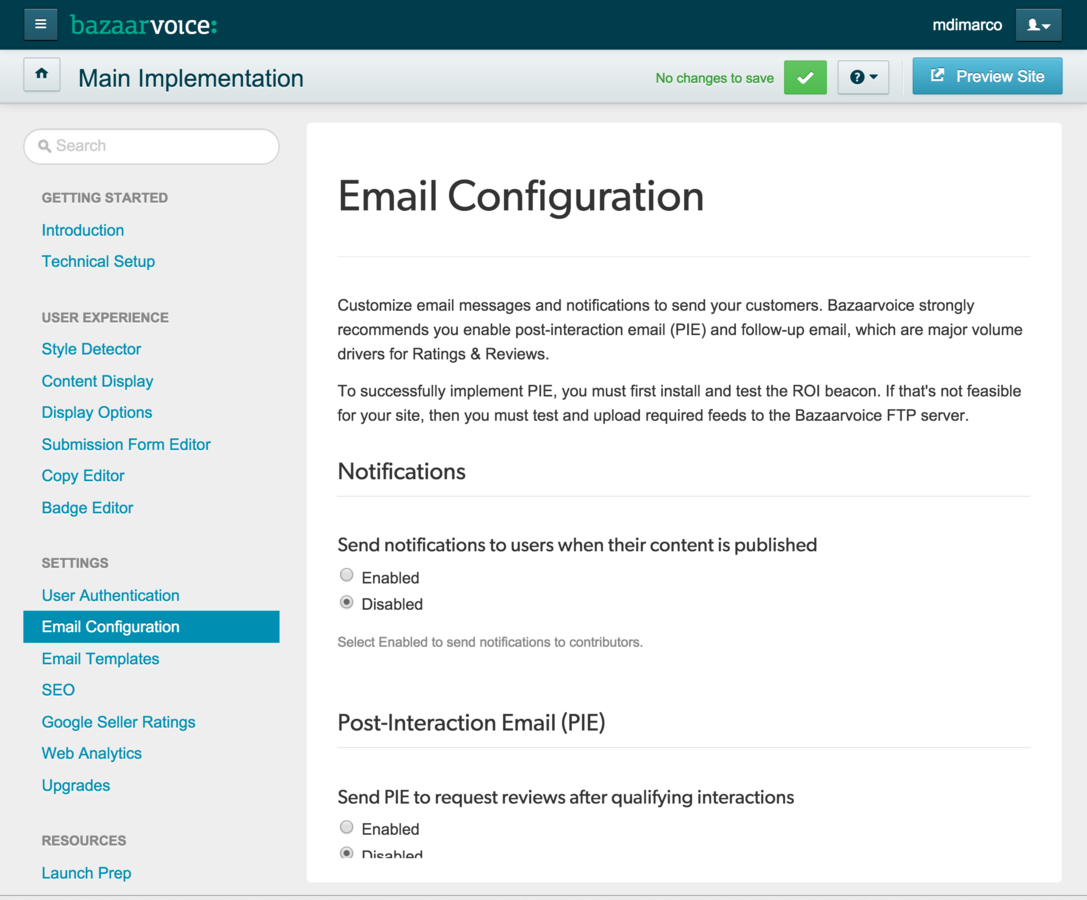Screen dimensions: 1087x900
Task: Open SEO settings
Action: click(58, 691)
